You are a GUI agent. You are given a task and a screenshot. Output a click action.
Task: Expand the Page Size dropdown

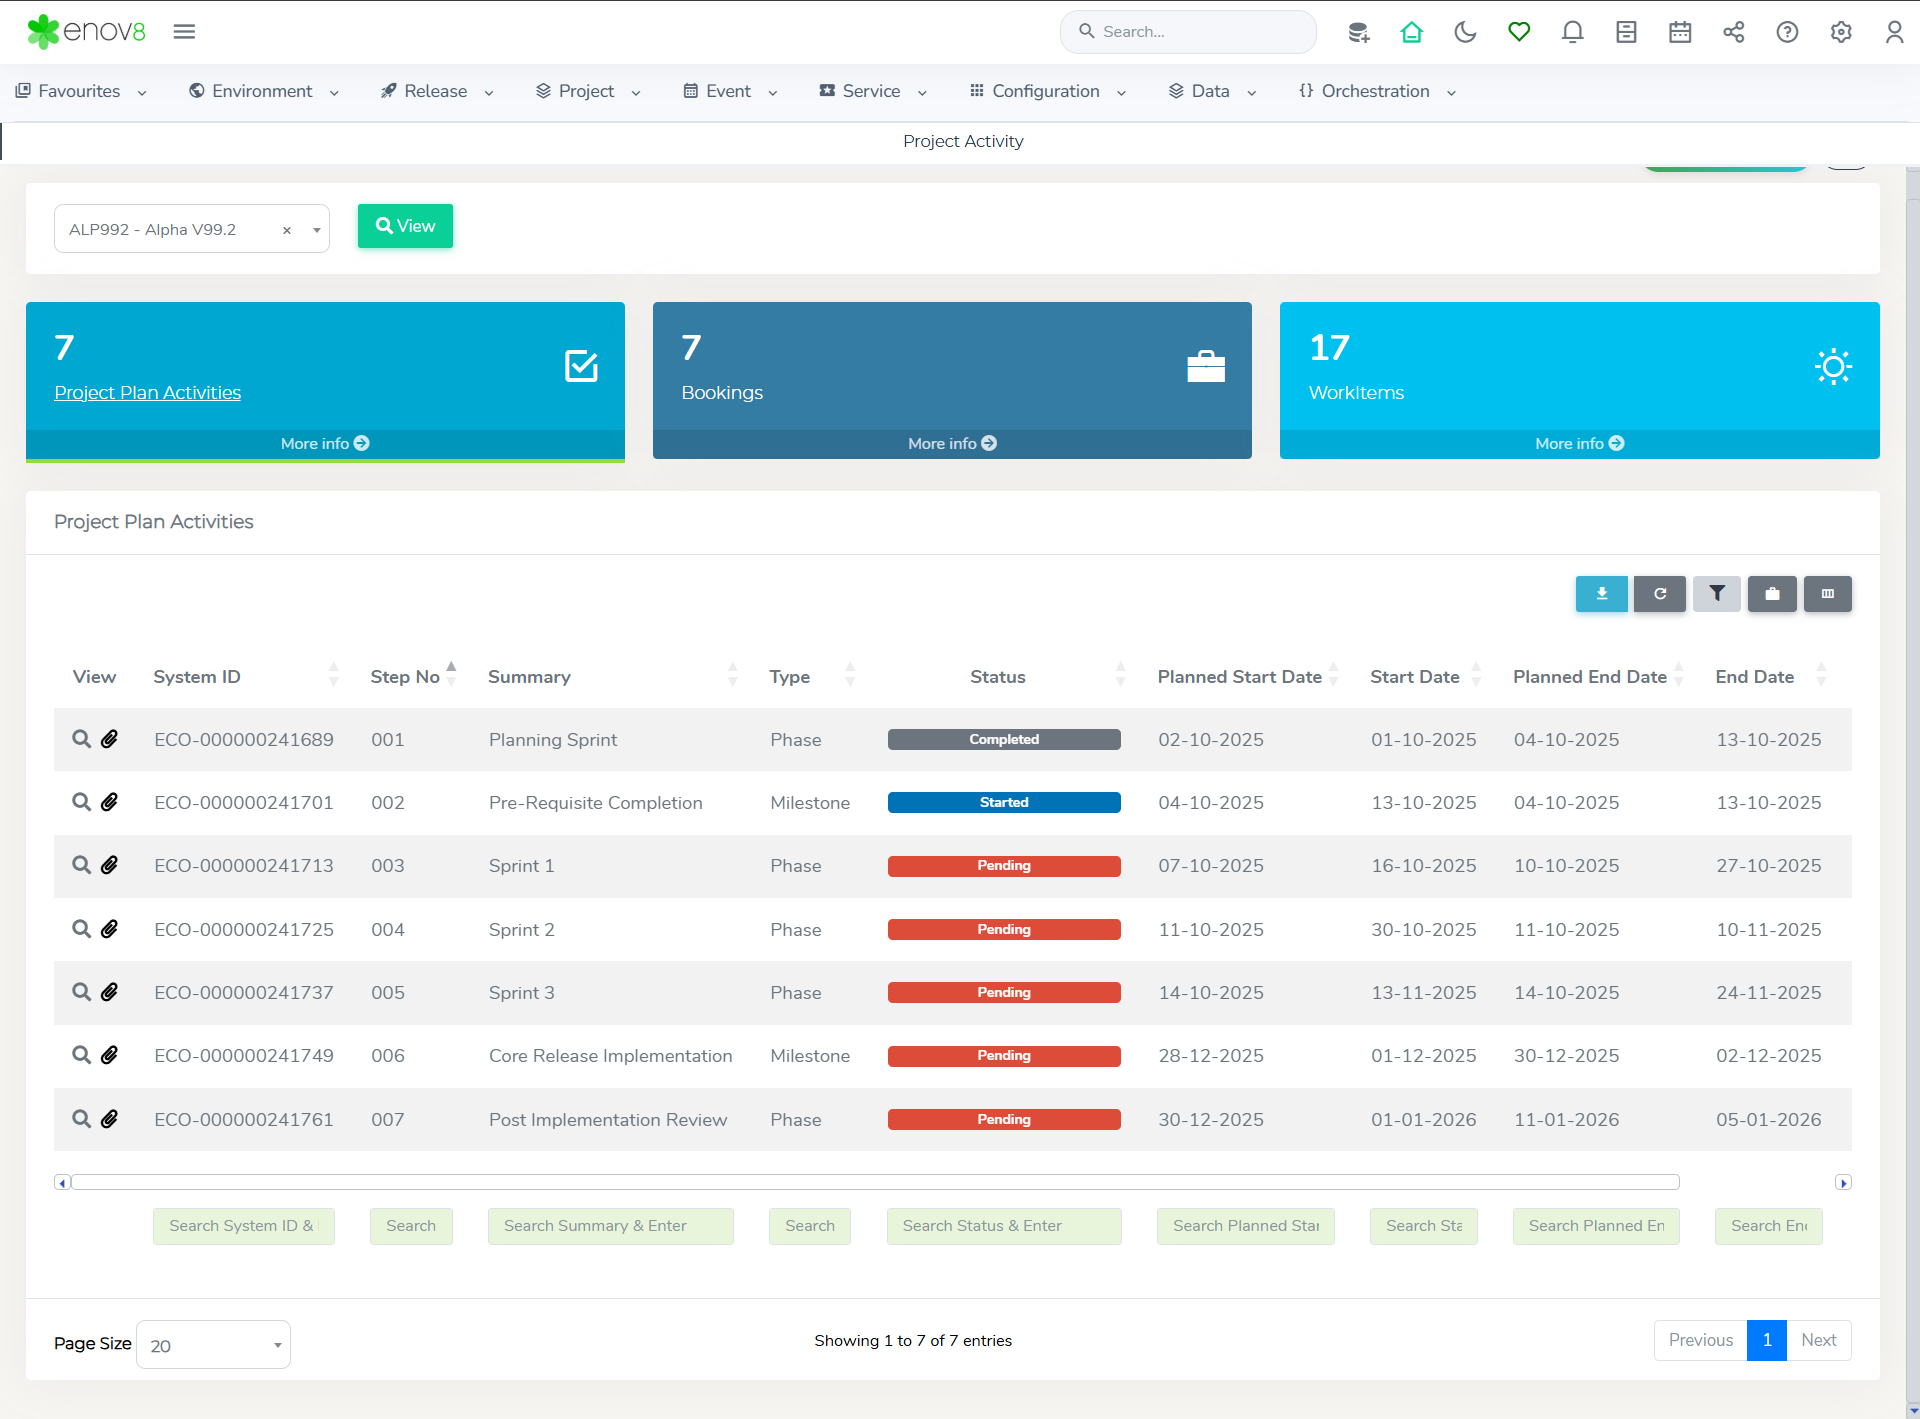(213, 1345)
